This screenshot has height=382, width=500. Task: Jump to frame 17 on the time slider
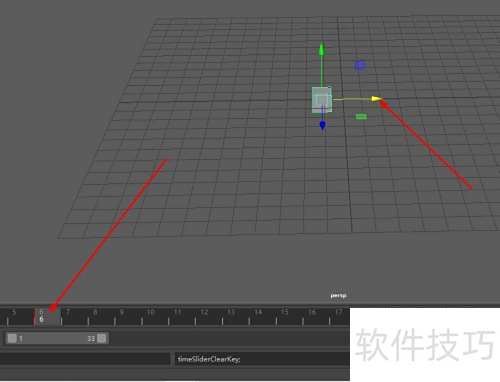338,312
